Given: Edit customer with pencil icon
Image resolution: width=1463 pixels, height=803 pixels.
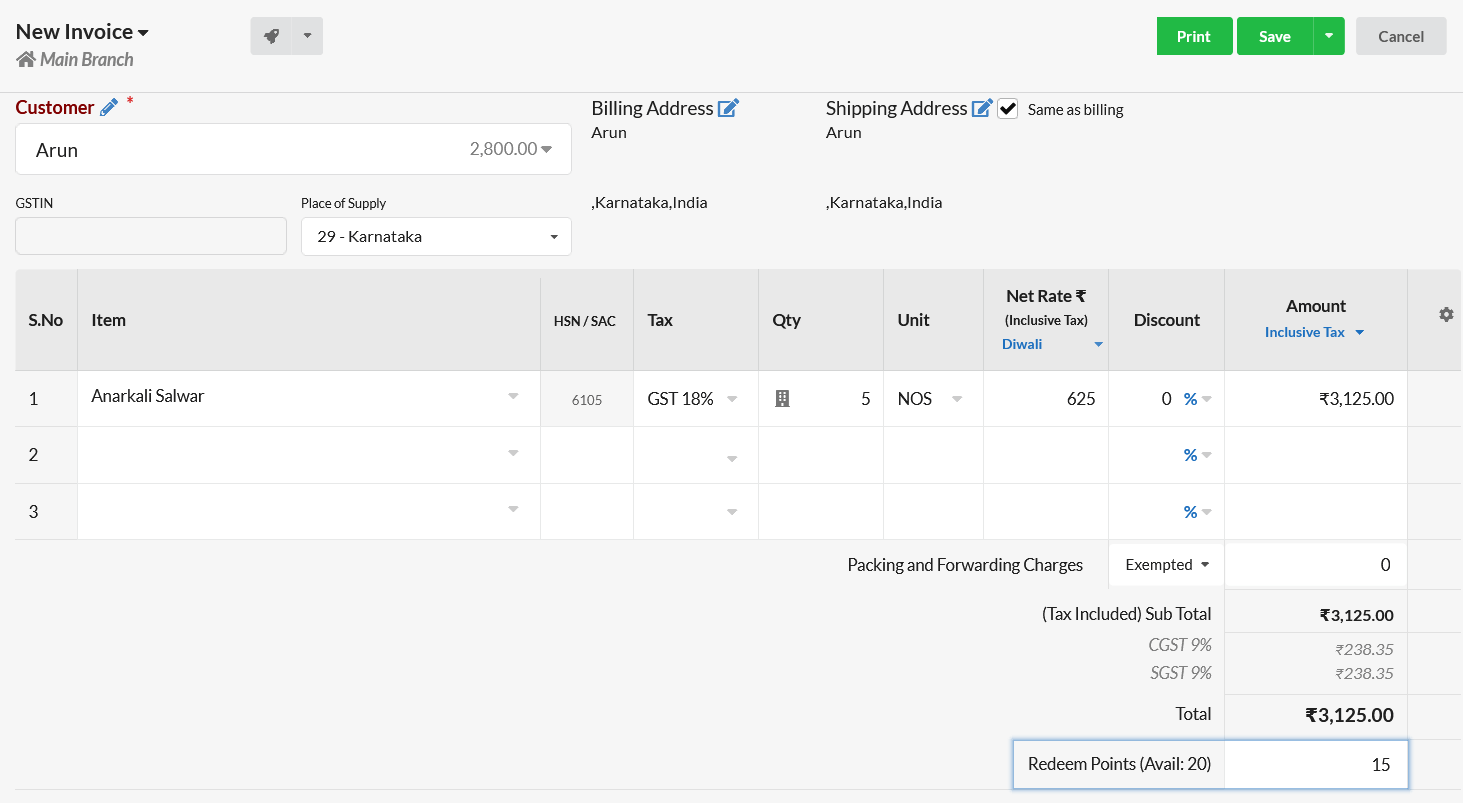Looking at the screenshot, I should coord(109,107).
